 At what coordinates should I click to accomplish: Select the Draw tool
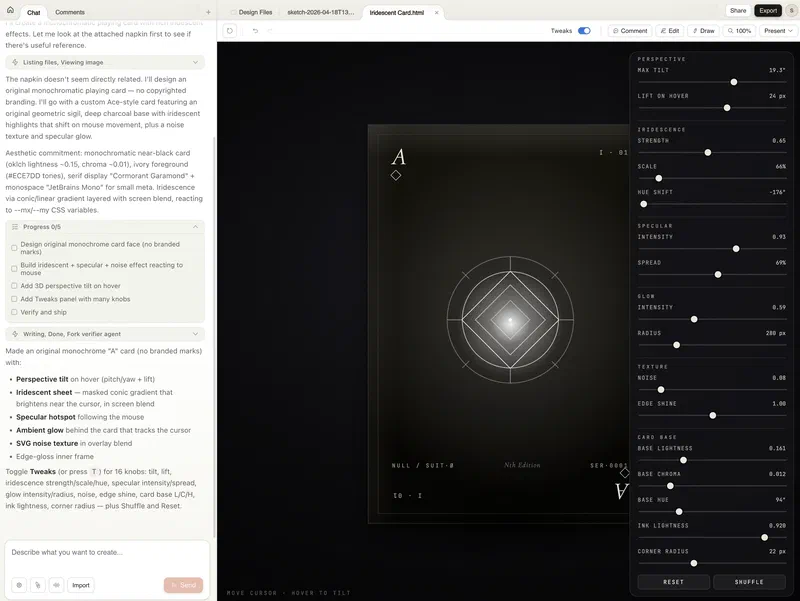[704, 31]
